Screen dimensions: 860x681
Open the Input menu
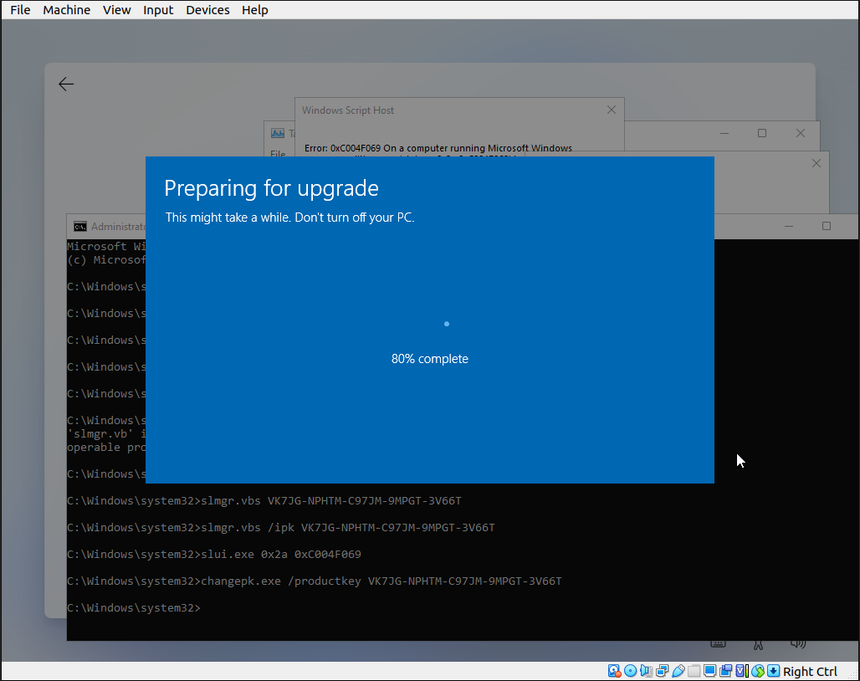point(158,10)
